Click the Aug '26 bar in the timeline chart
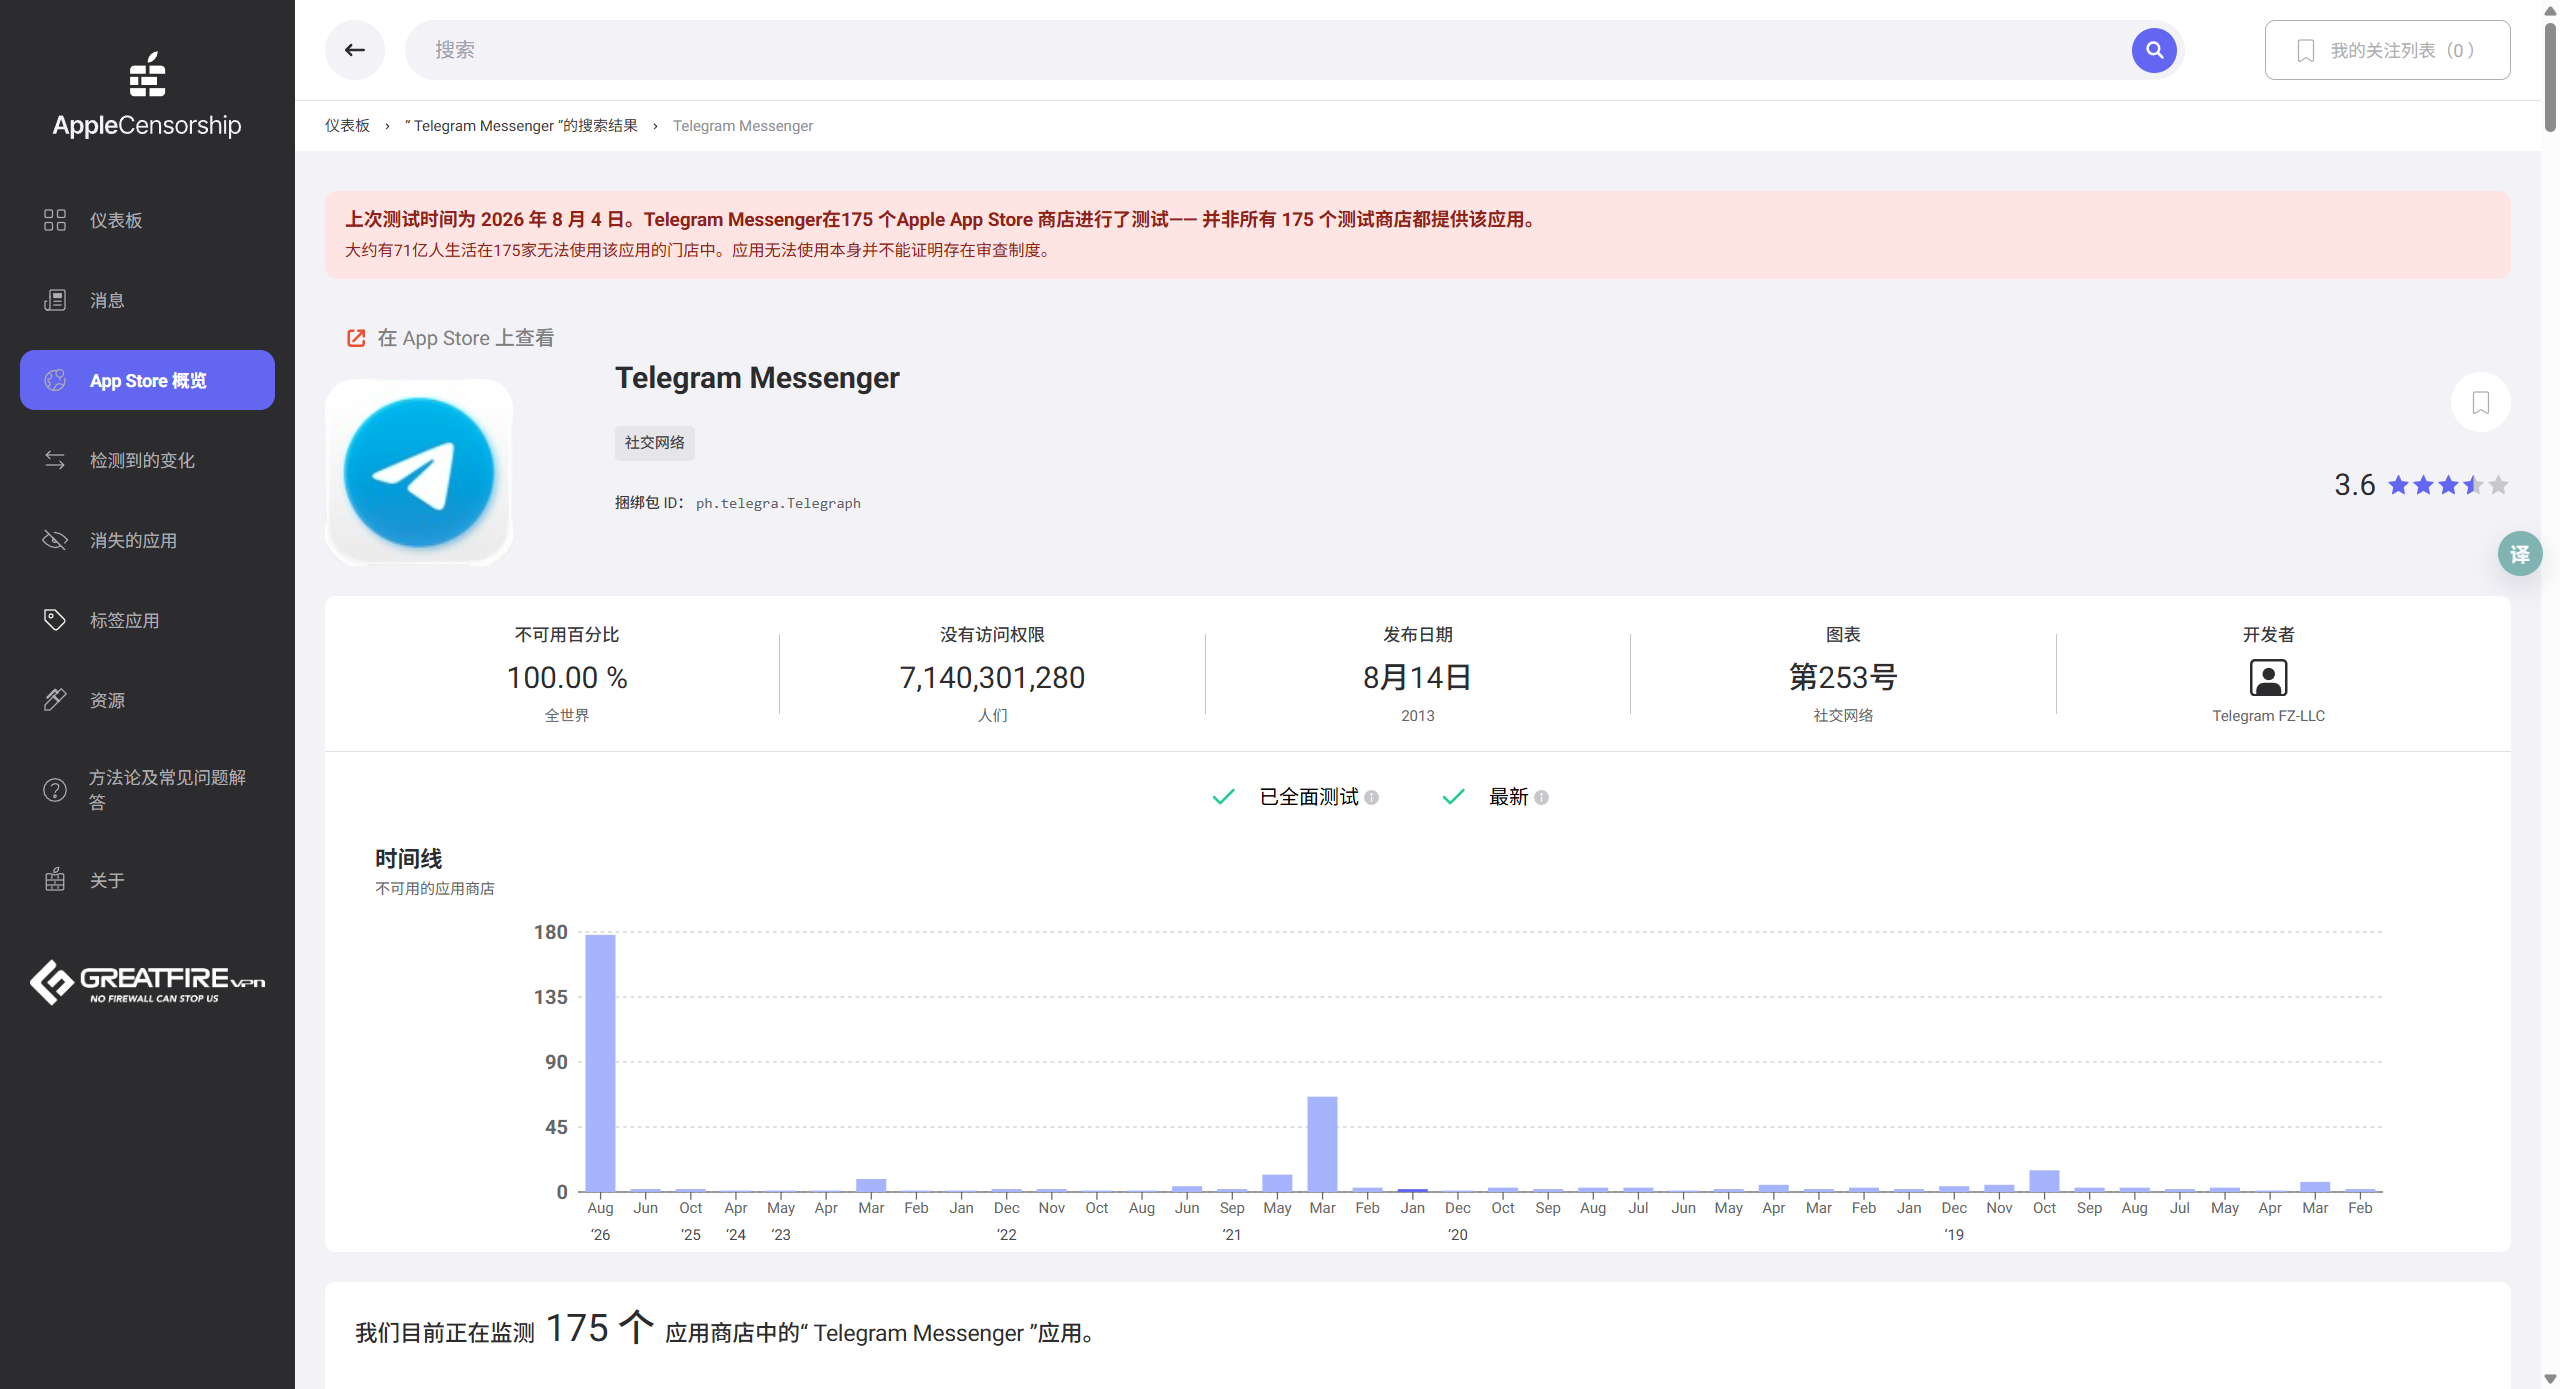Image resolution: width=2560 pixels, height=1389 pixels. pyautogui.click(x=600, y=1063)
